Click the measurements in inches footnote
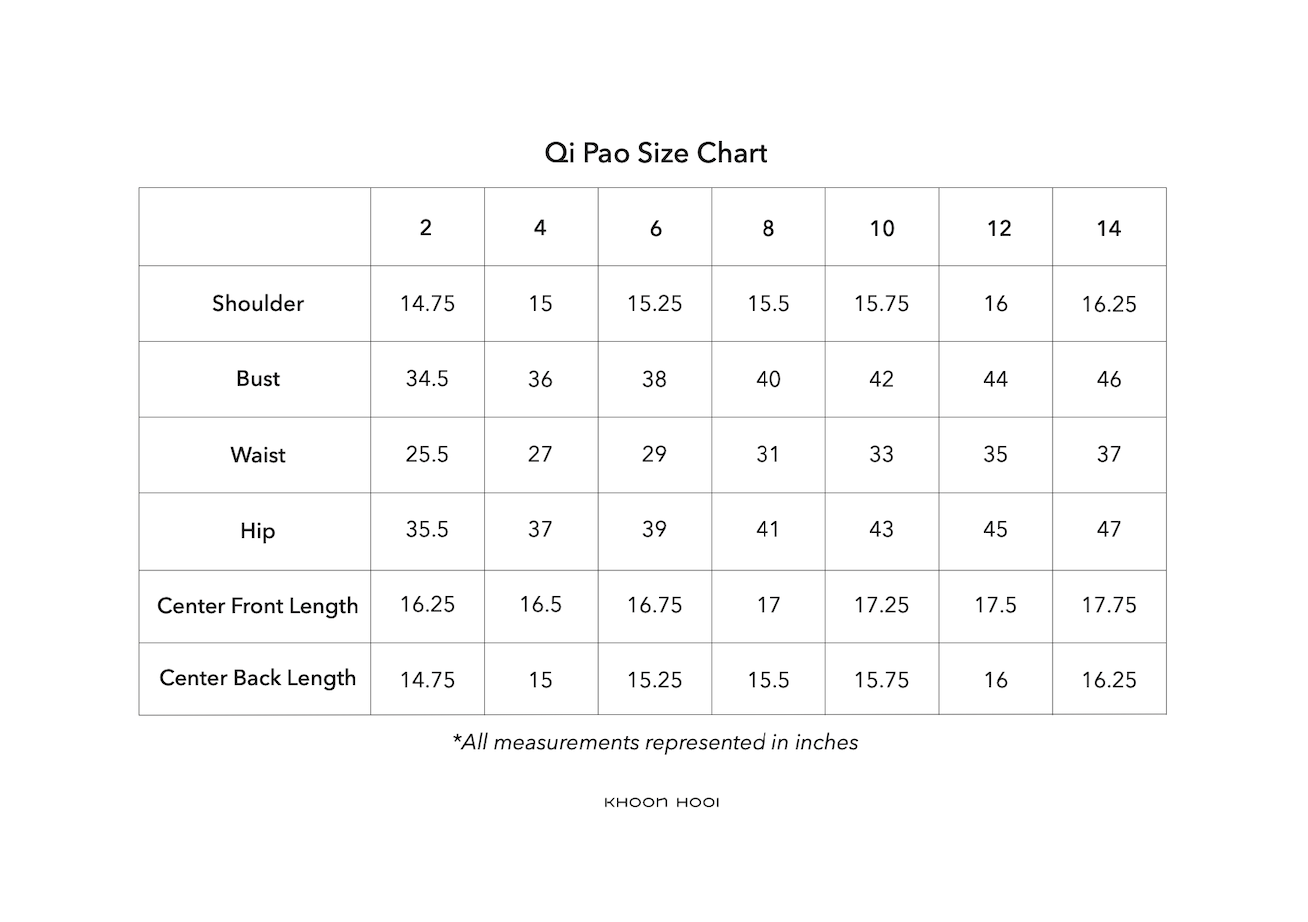 click(655, 742)
